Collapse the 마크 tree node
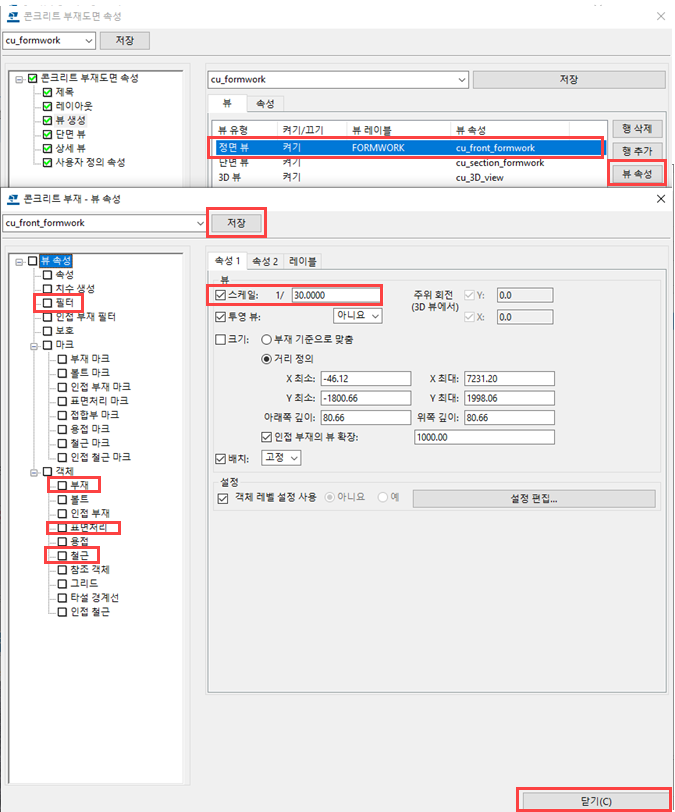The image size is (675, 812). (x=34, y=346)
